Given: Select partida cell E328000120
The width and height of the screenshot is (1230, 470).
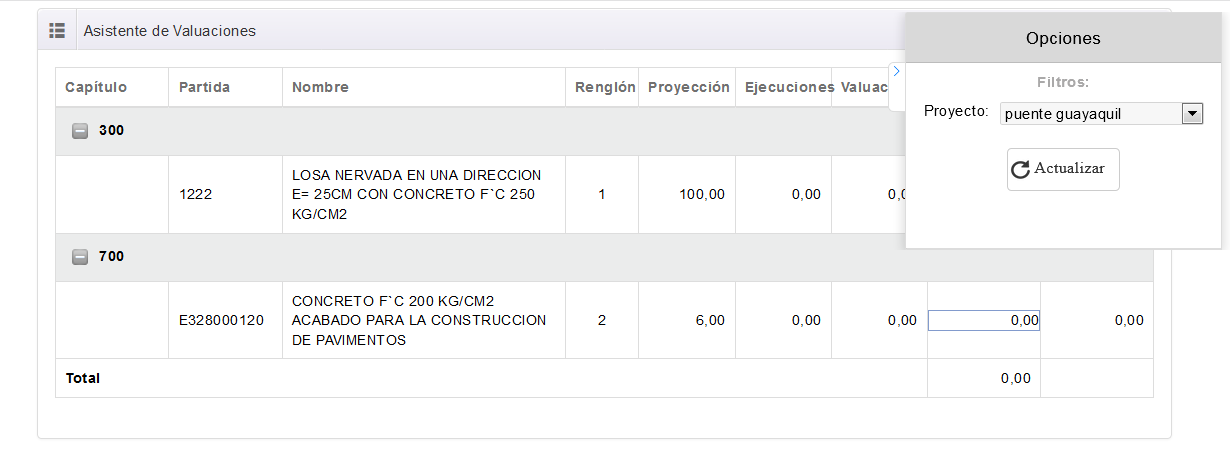Looking at the screenshot, I should tap(221, 321).
